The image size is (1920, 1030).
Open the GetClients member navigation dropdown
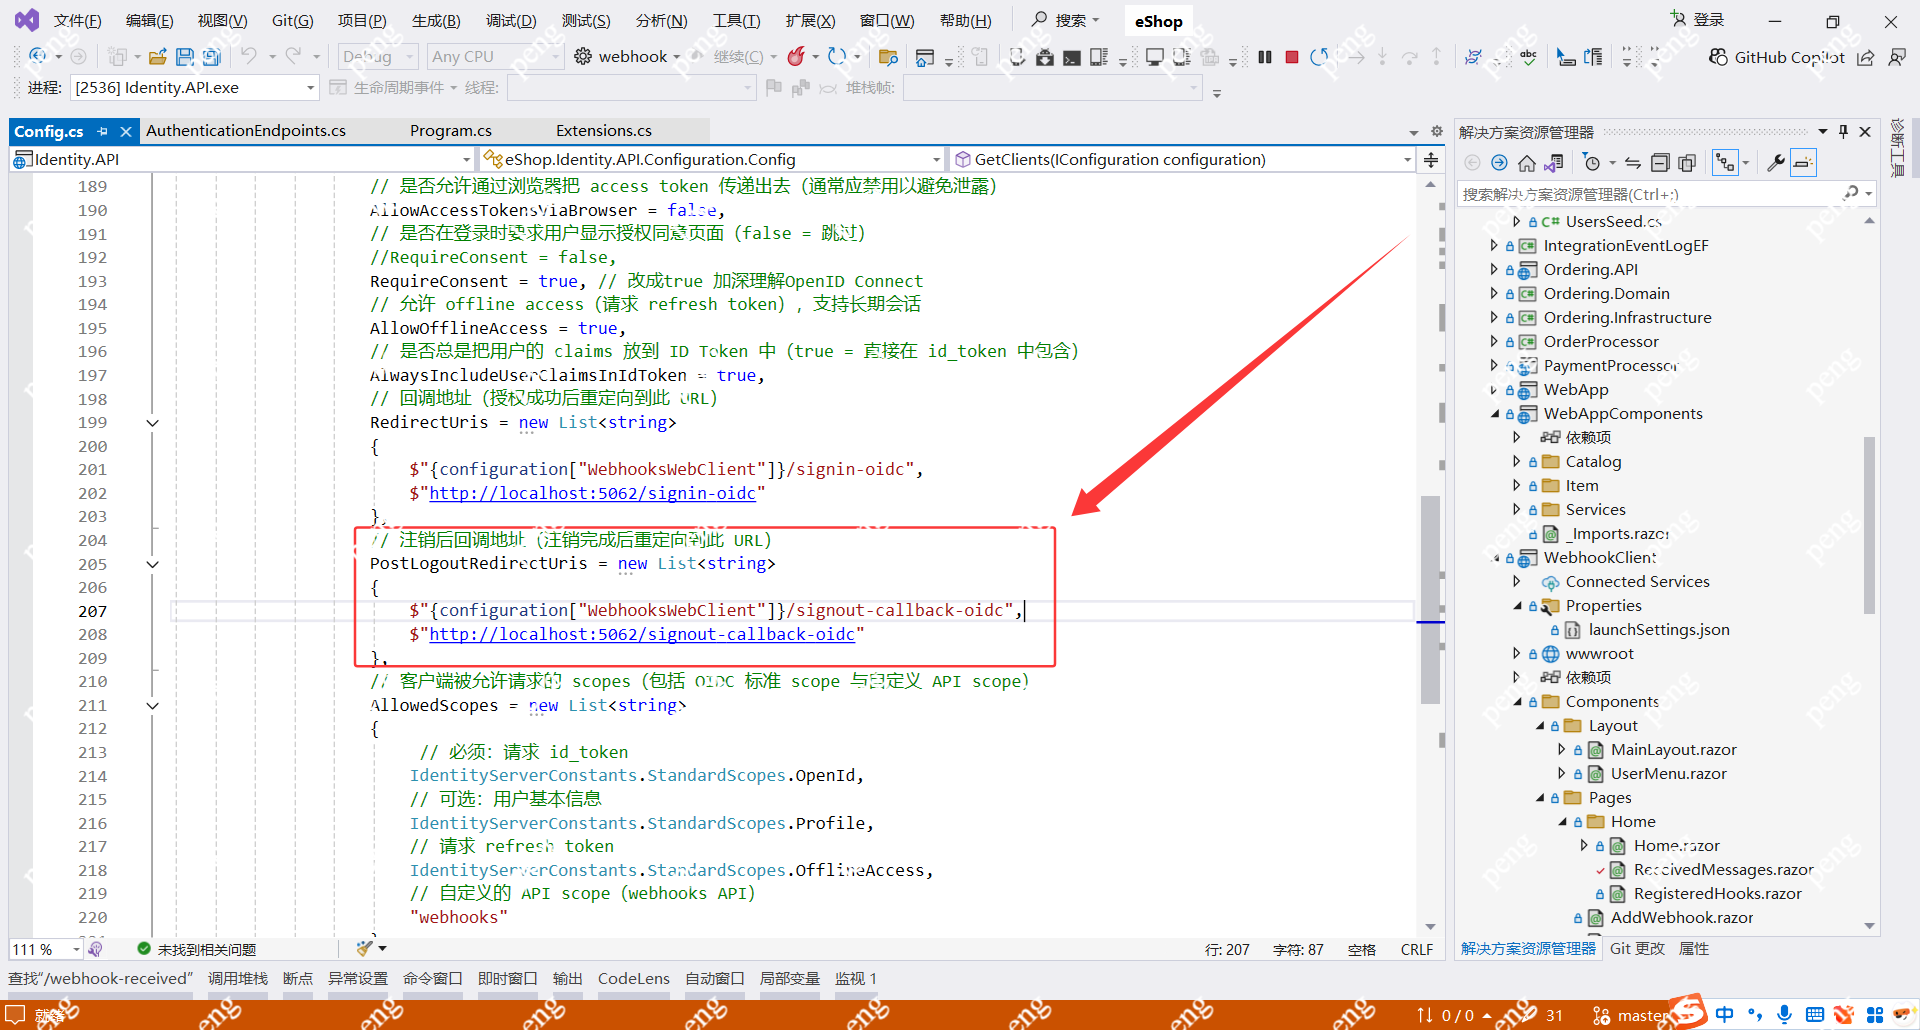click(1182, 160)
